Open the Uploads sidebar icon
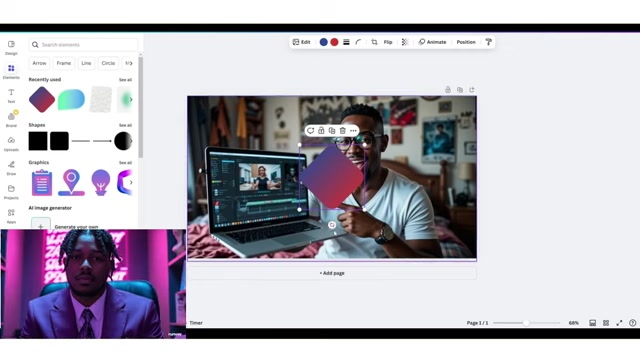The width and height of the screenshot is (640, 360). 11,144
